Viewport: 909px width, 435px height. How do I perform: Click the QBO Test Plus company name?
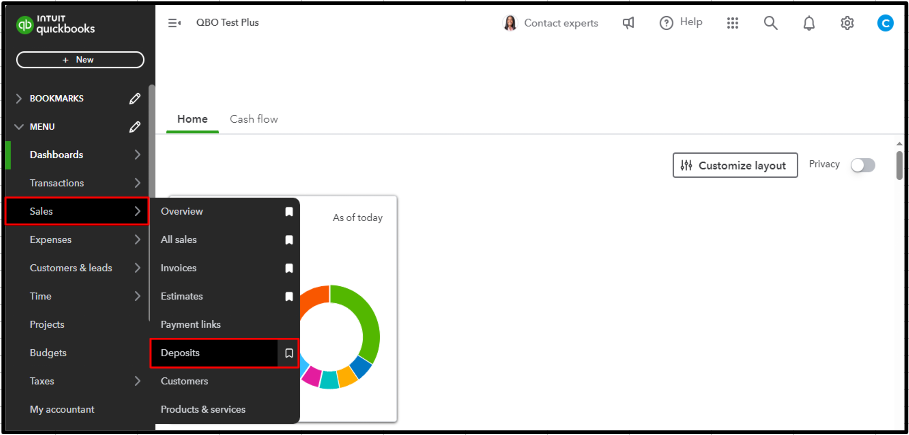tap(227, 23)
